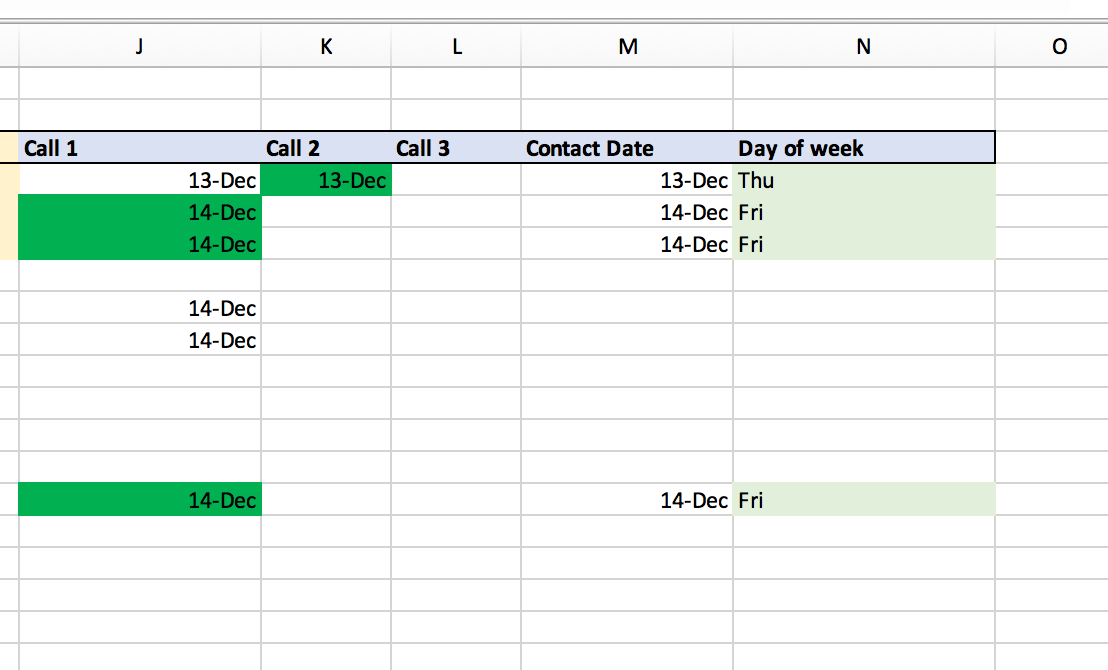This screenshot has width=1108, height=670.
Task: Click the Call 1 header cell
Action: coord(139,148)
